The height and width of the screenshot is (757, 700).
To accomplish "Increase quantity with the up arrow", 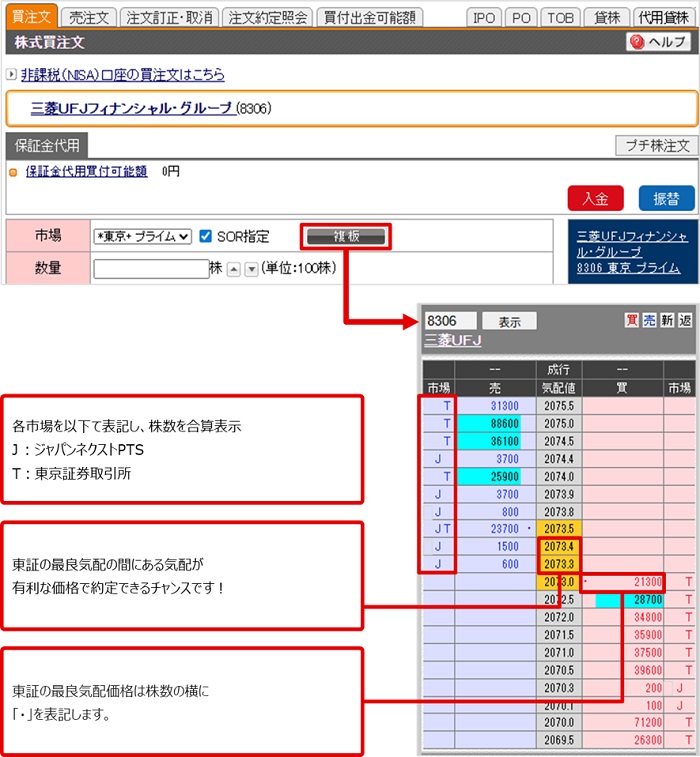I will click(234, 269).
